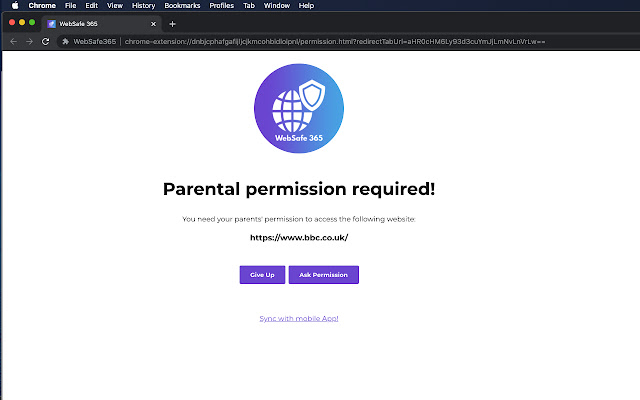Open the Bookmarks menu
The height and width of the screenshot is (400, 640).
(182, 5)
